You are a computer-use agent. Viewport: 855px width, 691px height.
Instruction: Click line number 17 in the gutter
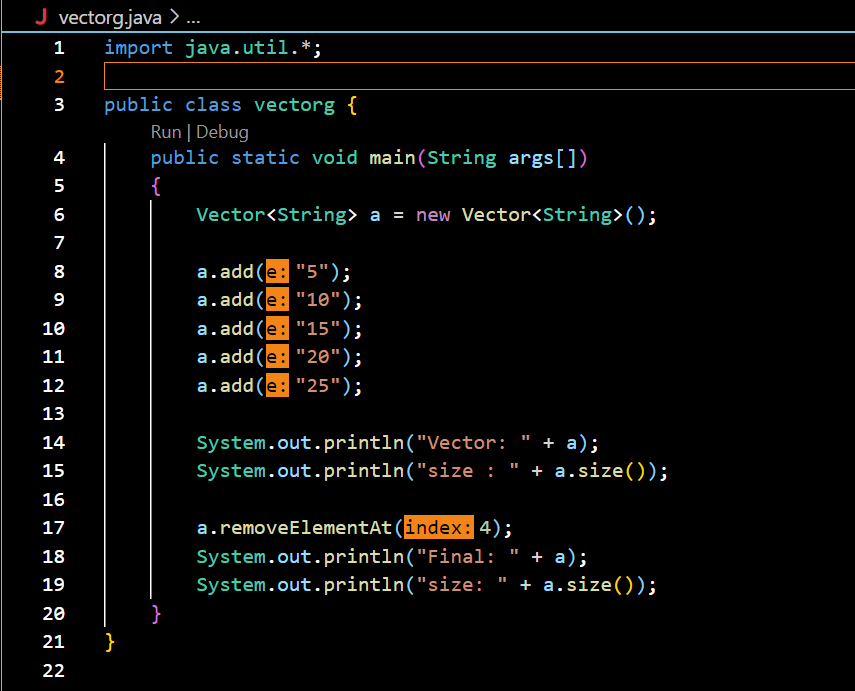[53, 527]
